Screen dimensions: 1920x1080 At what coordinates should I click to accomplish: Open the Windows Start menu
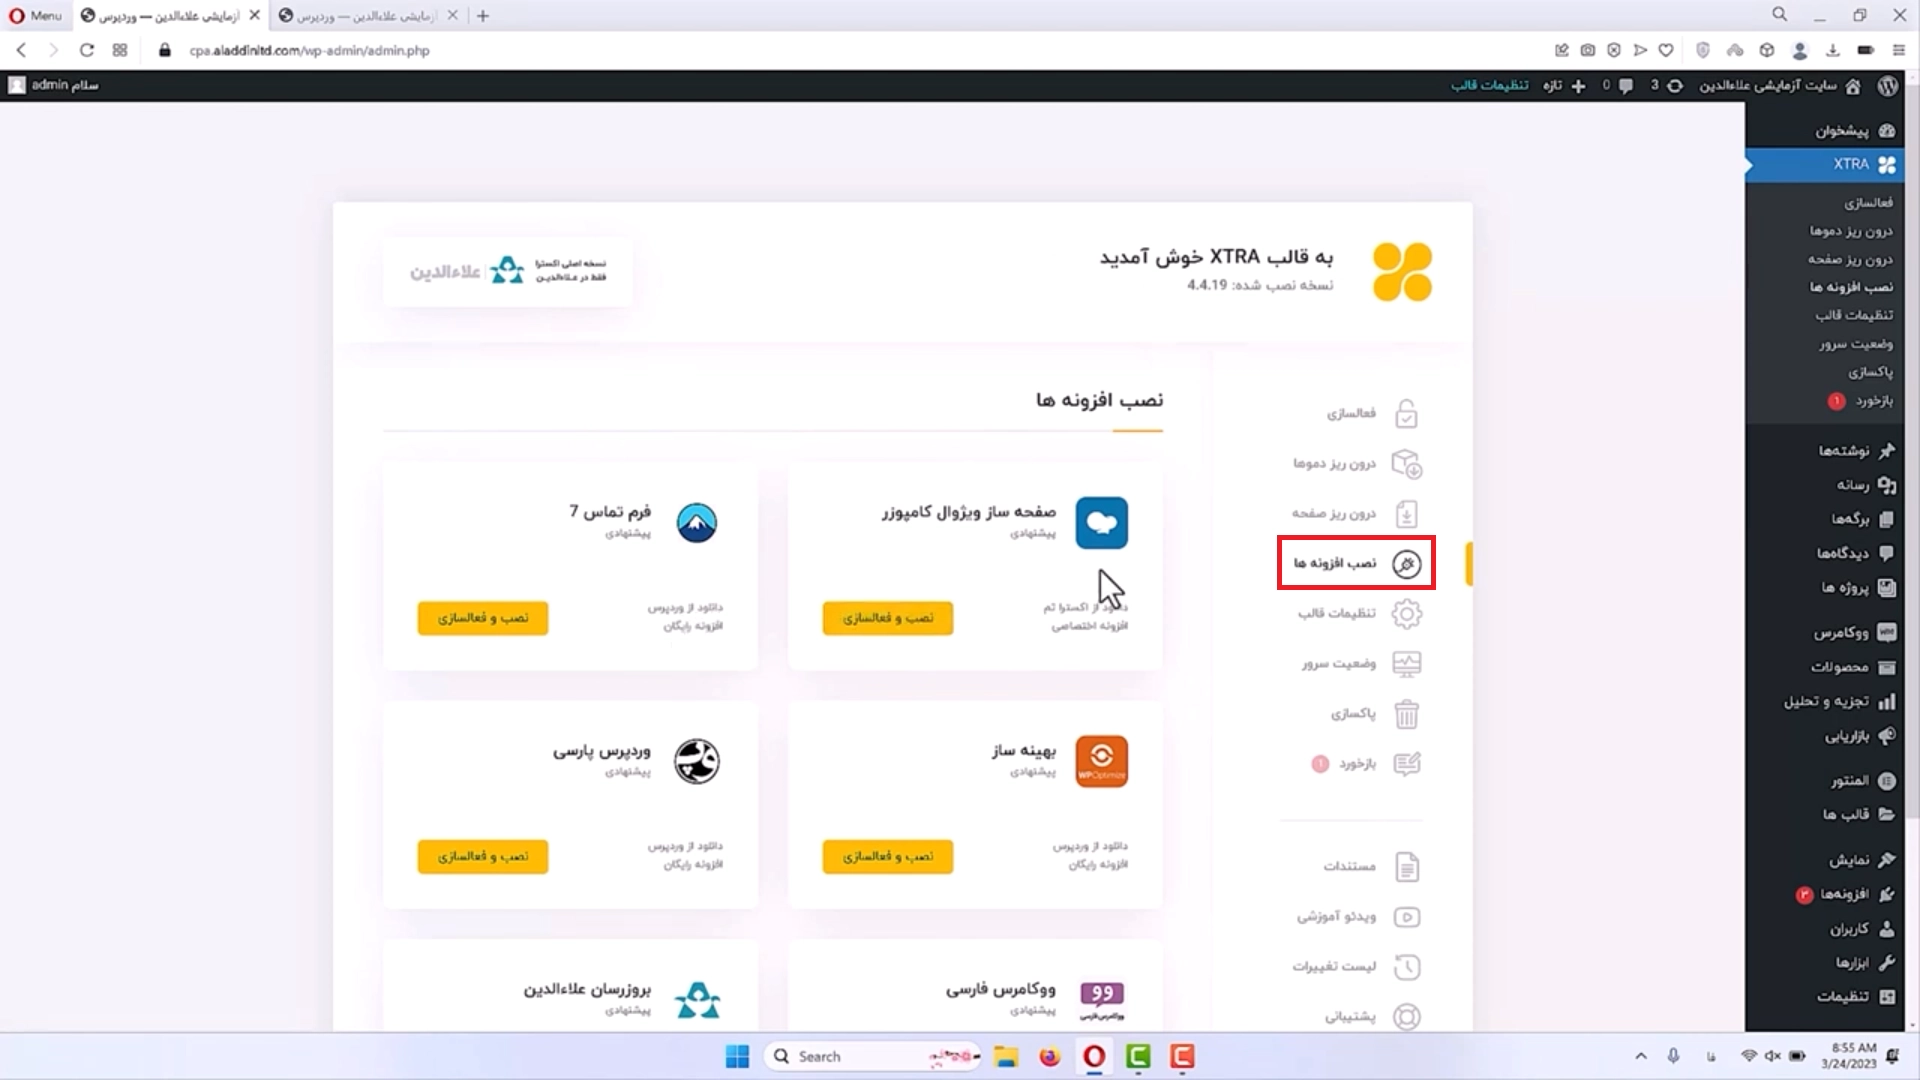pos(738,1057)
